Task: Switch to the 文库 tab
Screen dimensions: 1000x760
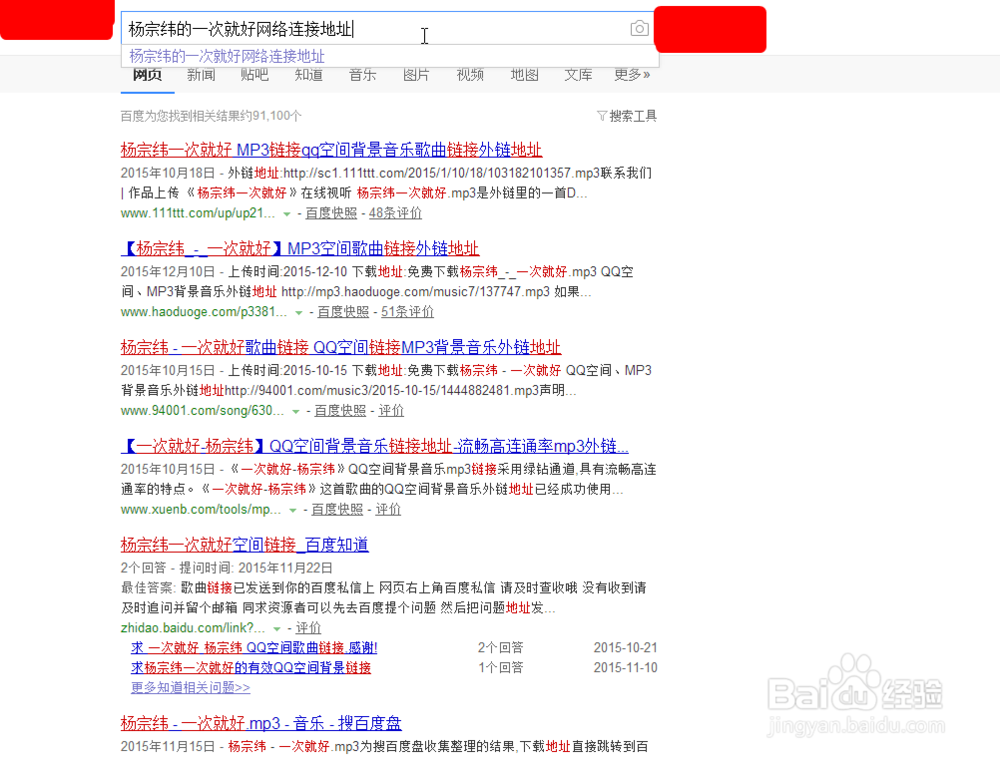Action: [x=578, y=75]
